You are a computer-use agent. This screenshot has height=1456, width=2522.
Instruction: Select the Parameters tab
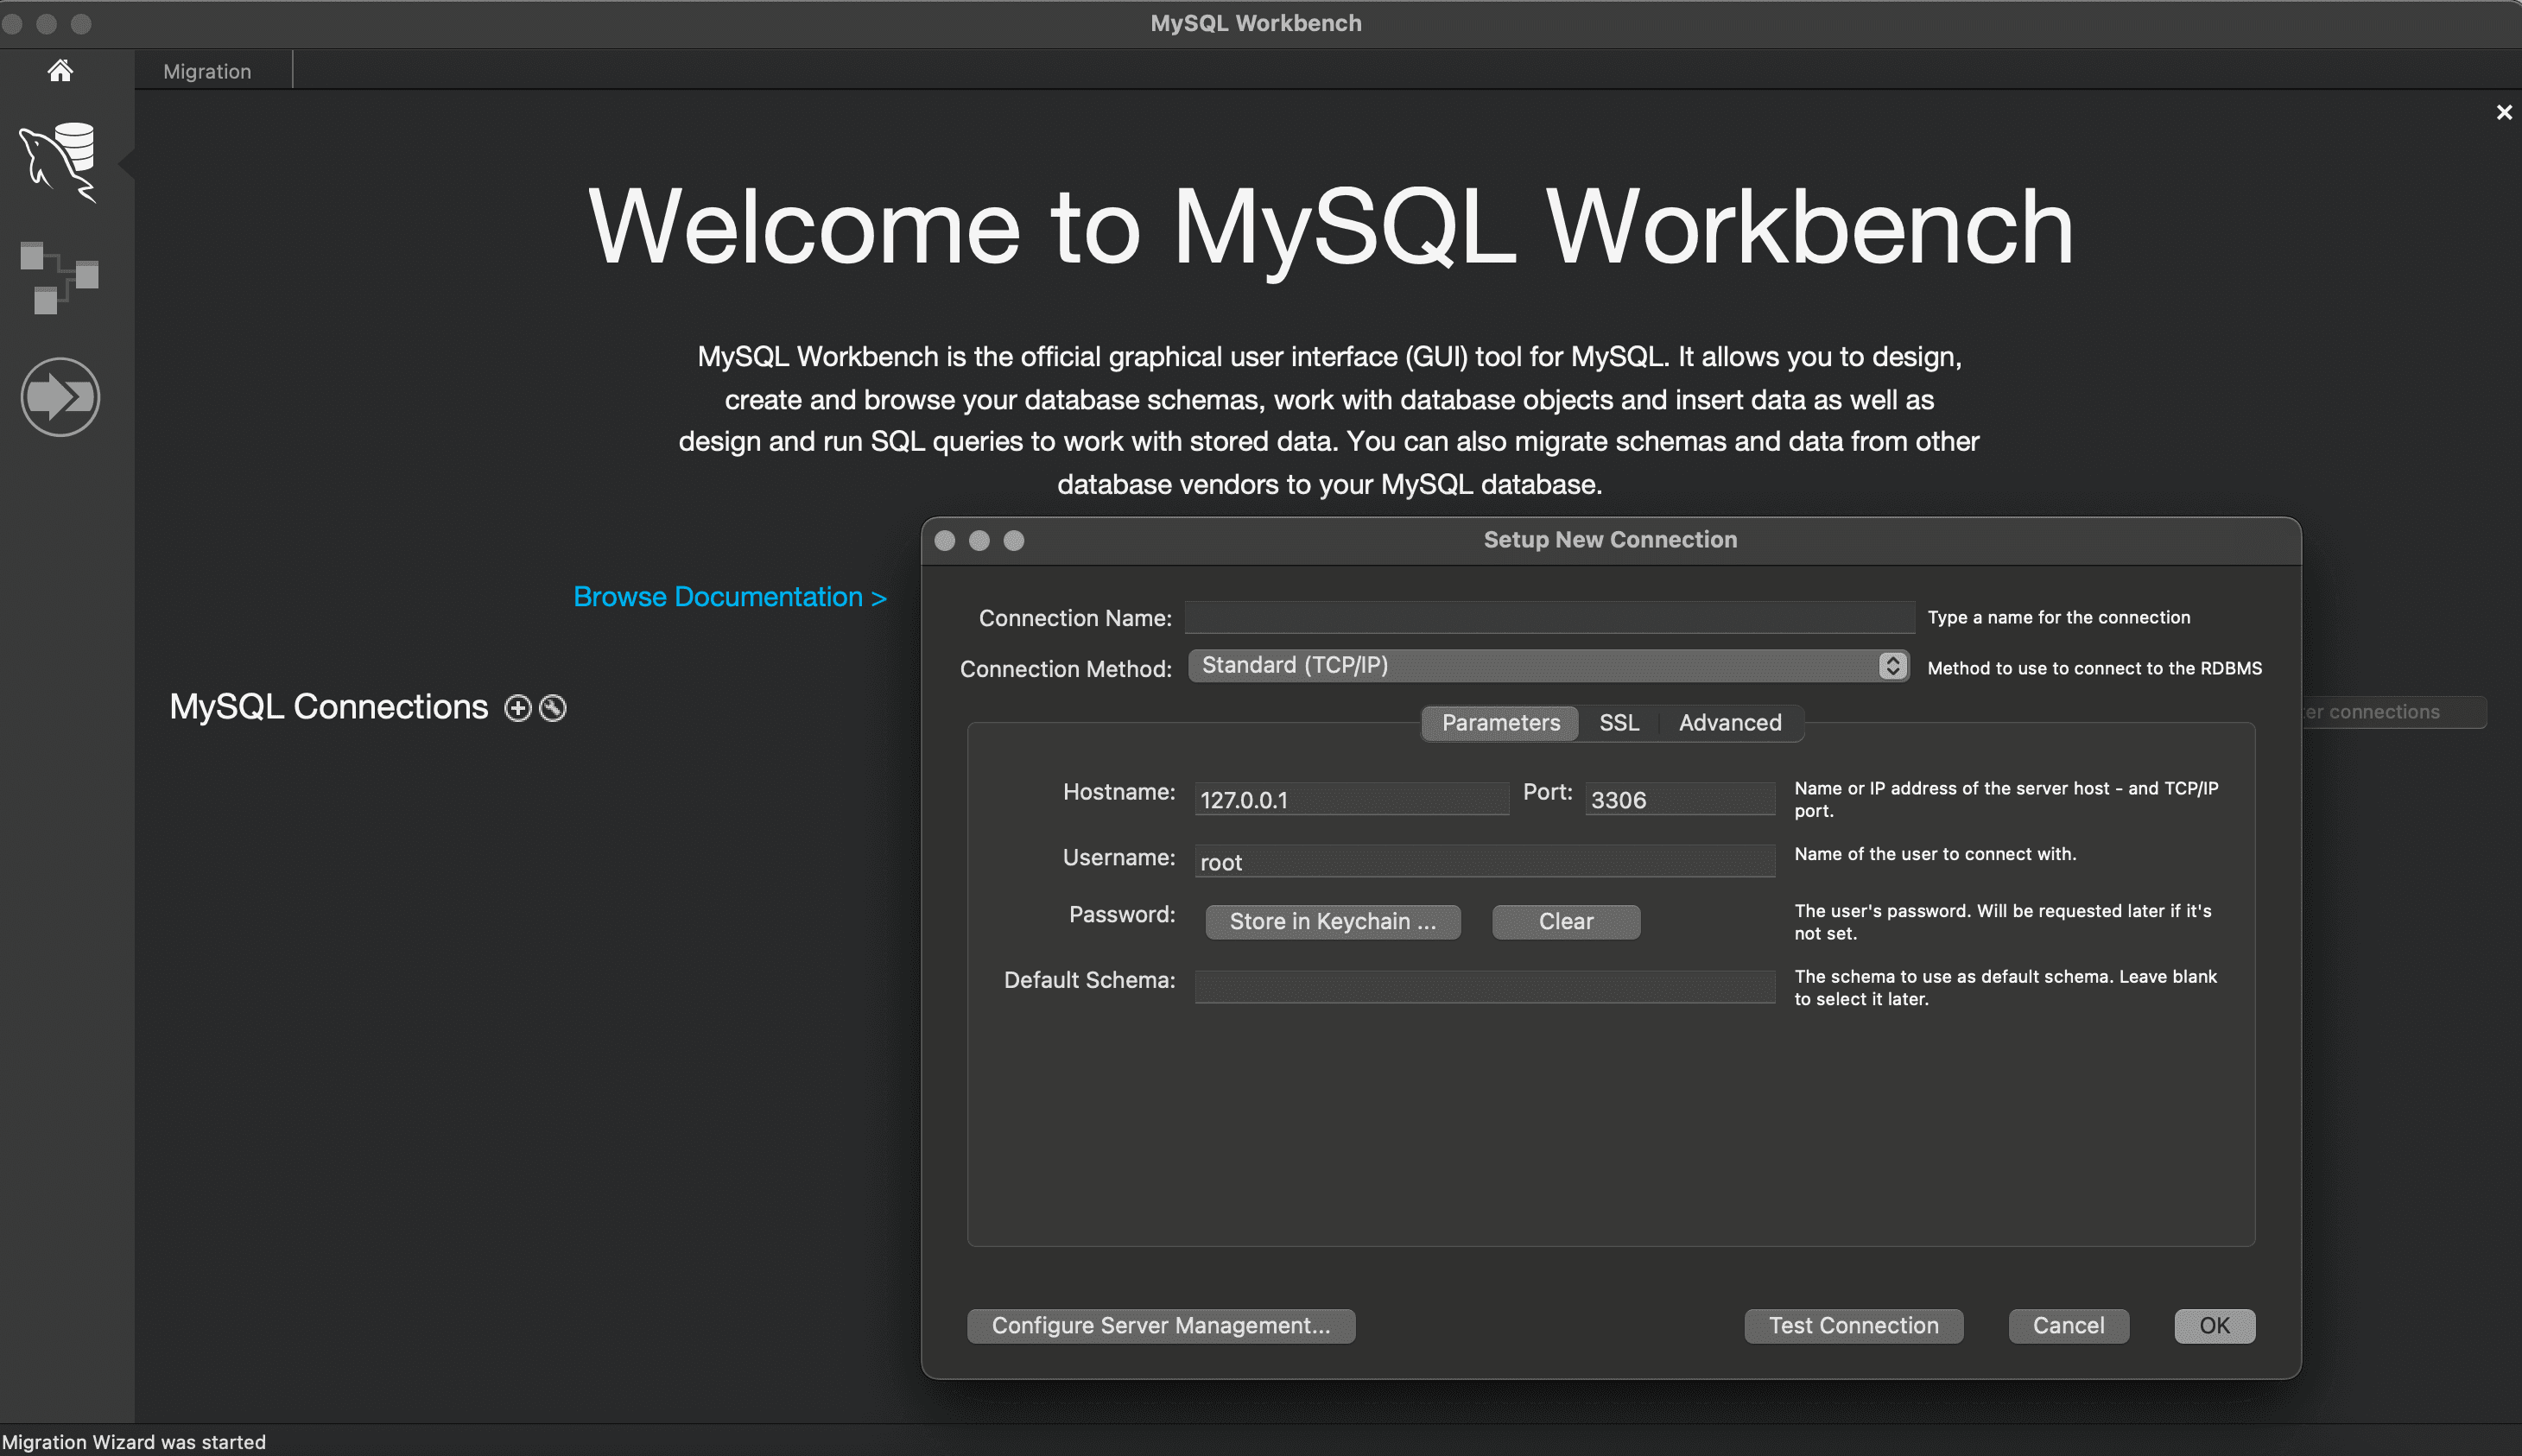tap(1500, 722)
